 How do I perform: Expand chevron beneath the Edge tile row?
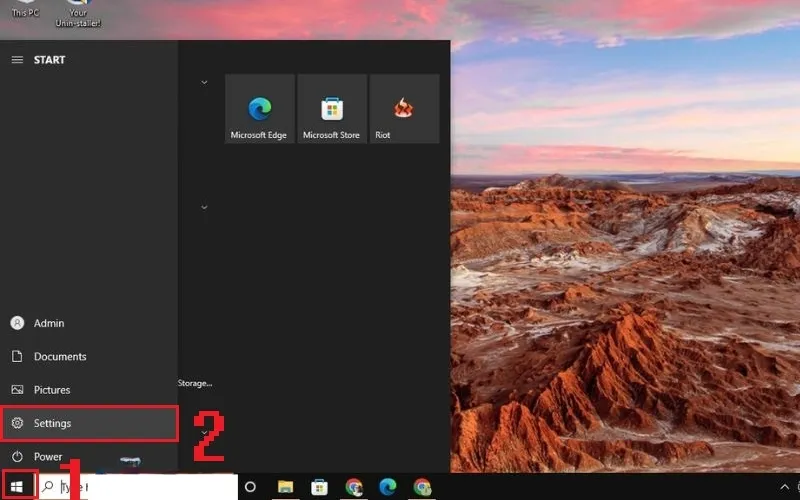point(204,207)
